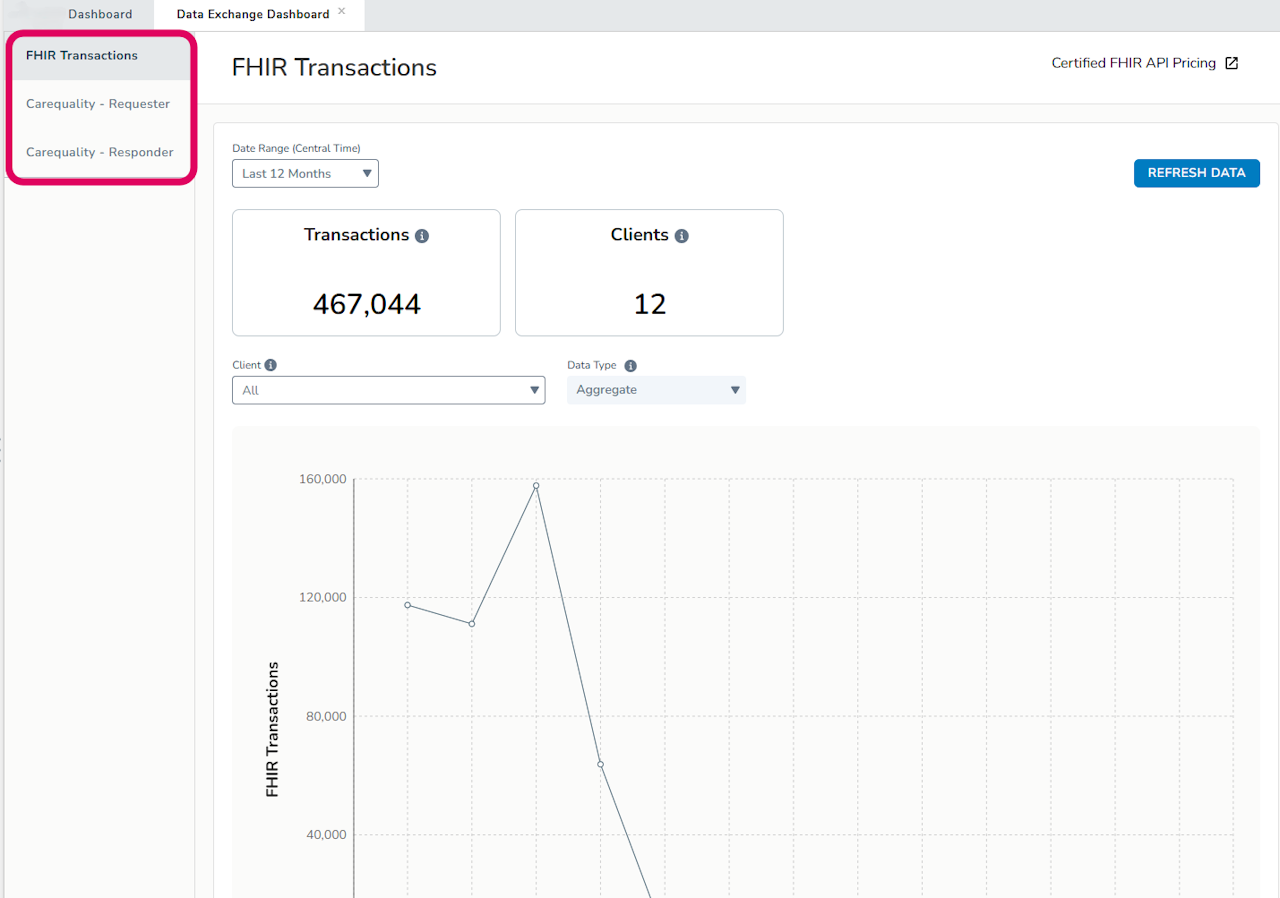Go to Carequality - Requester
Image resolution: width=1280 pixels, height=898 pixels.
pos(99,104)
